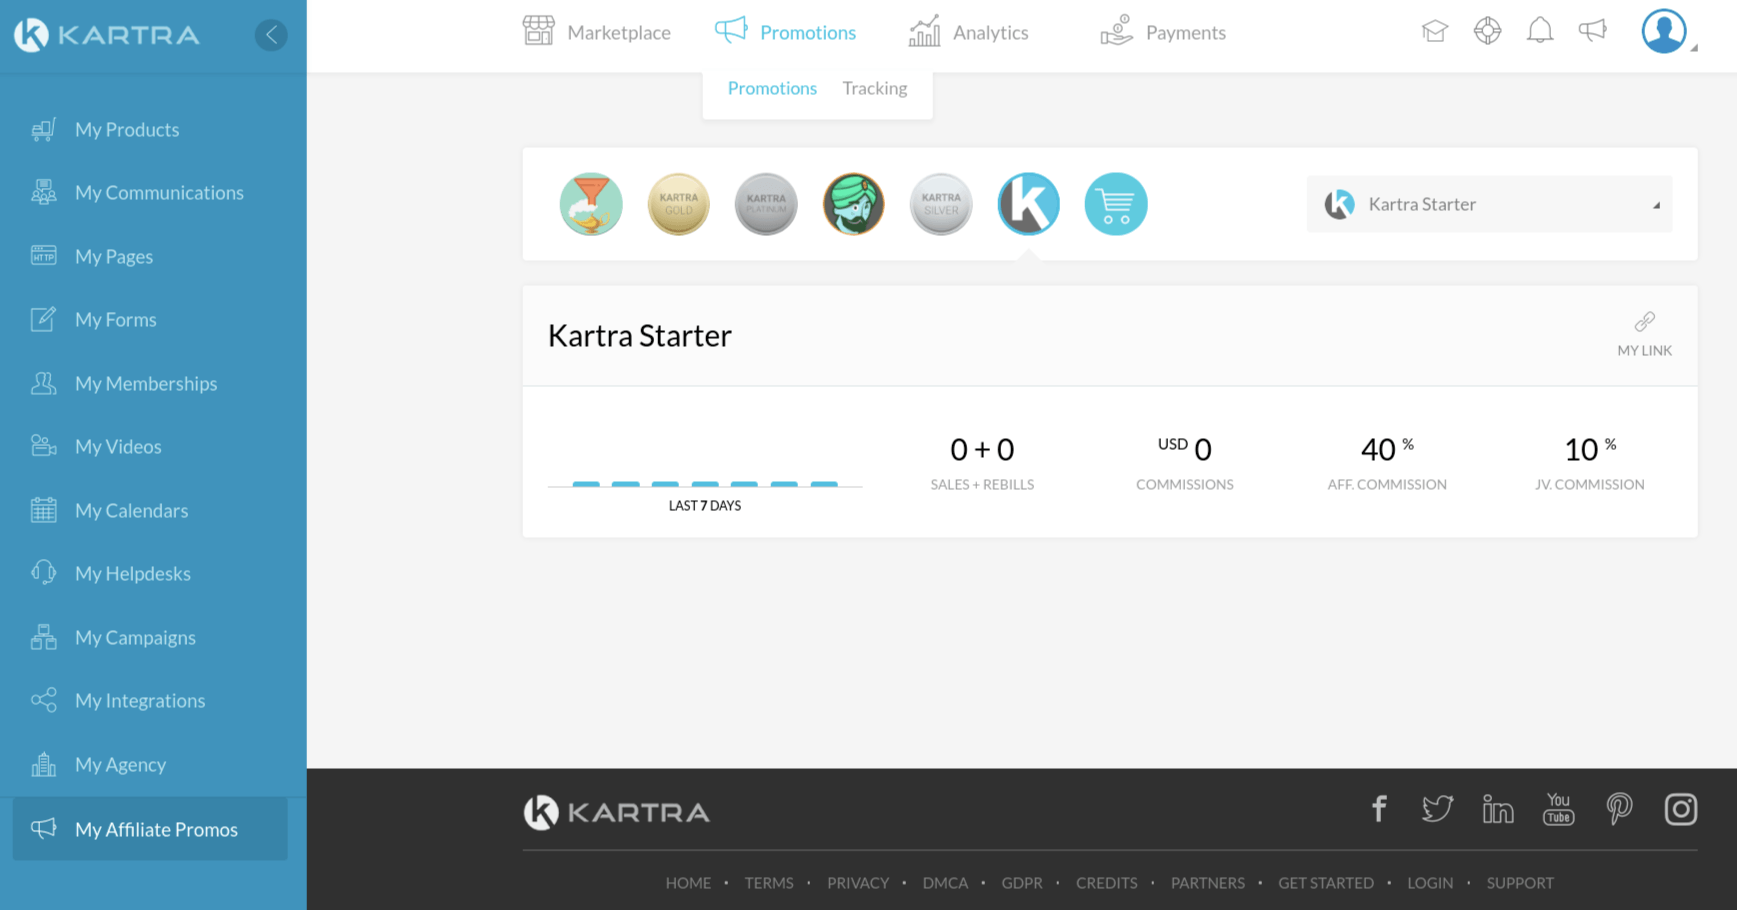1737x910 pixels.
Task: Collapse the sidebar with the arrow button
Action: point(271,35)
